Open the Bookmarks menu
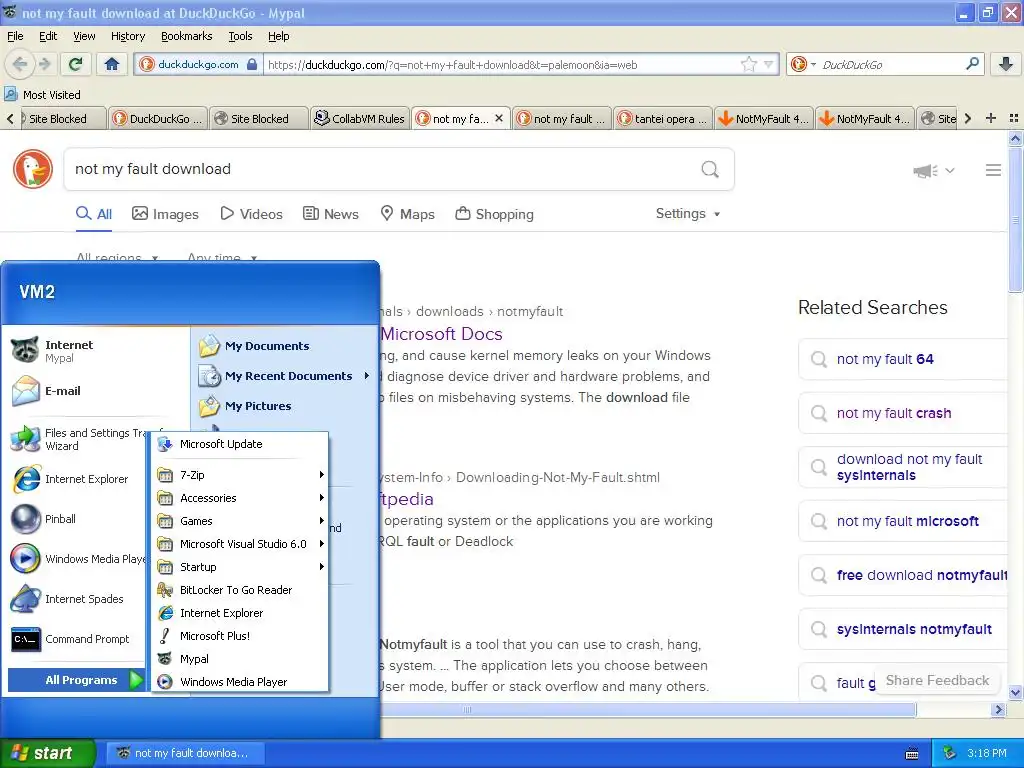 tap(187, 36)
